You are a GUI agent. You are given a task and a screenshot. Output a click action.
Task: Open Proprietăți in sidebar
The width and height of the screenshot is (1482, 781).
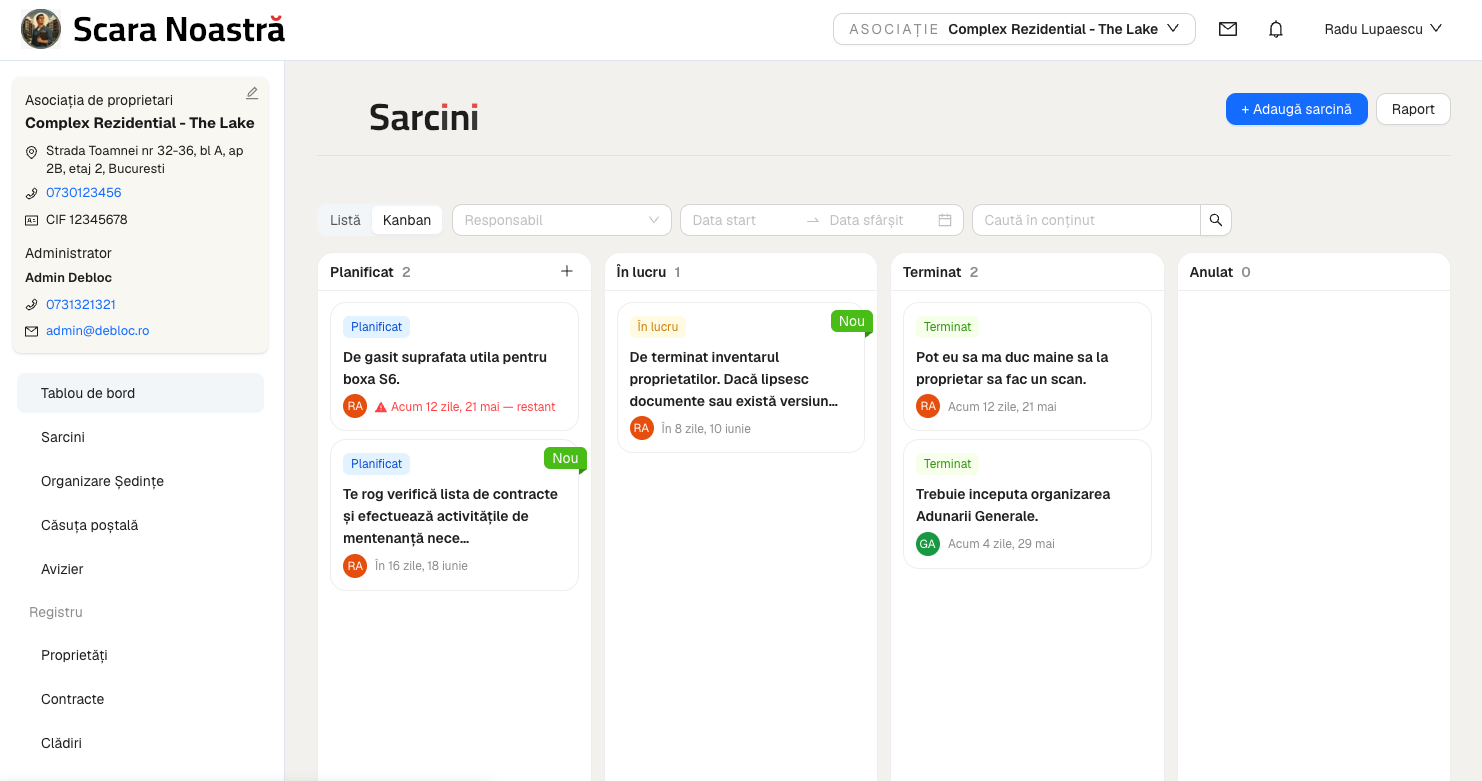pyautogui.click(x=140, y=655)
